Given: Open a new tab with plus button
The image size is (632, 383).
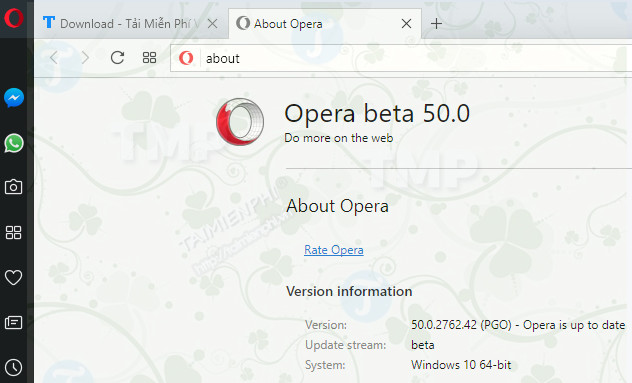Looking at the screenshot, I should coord(436,24).
